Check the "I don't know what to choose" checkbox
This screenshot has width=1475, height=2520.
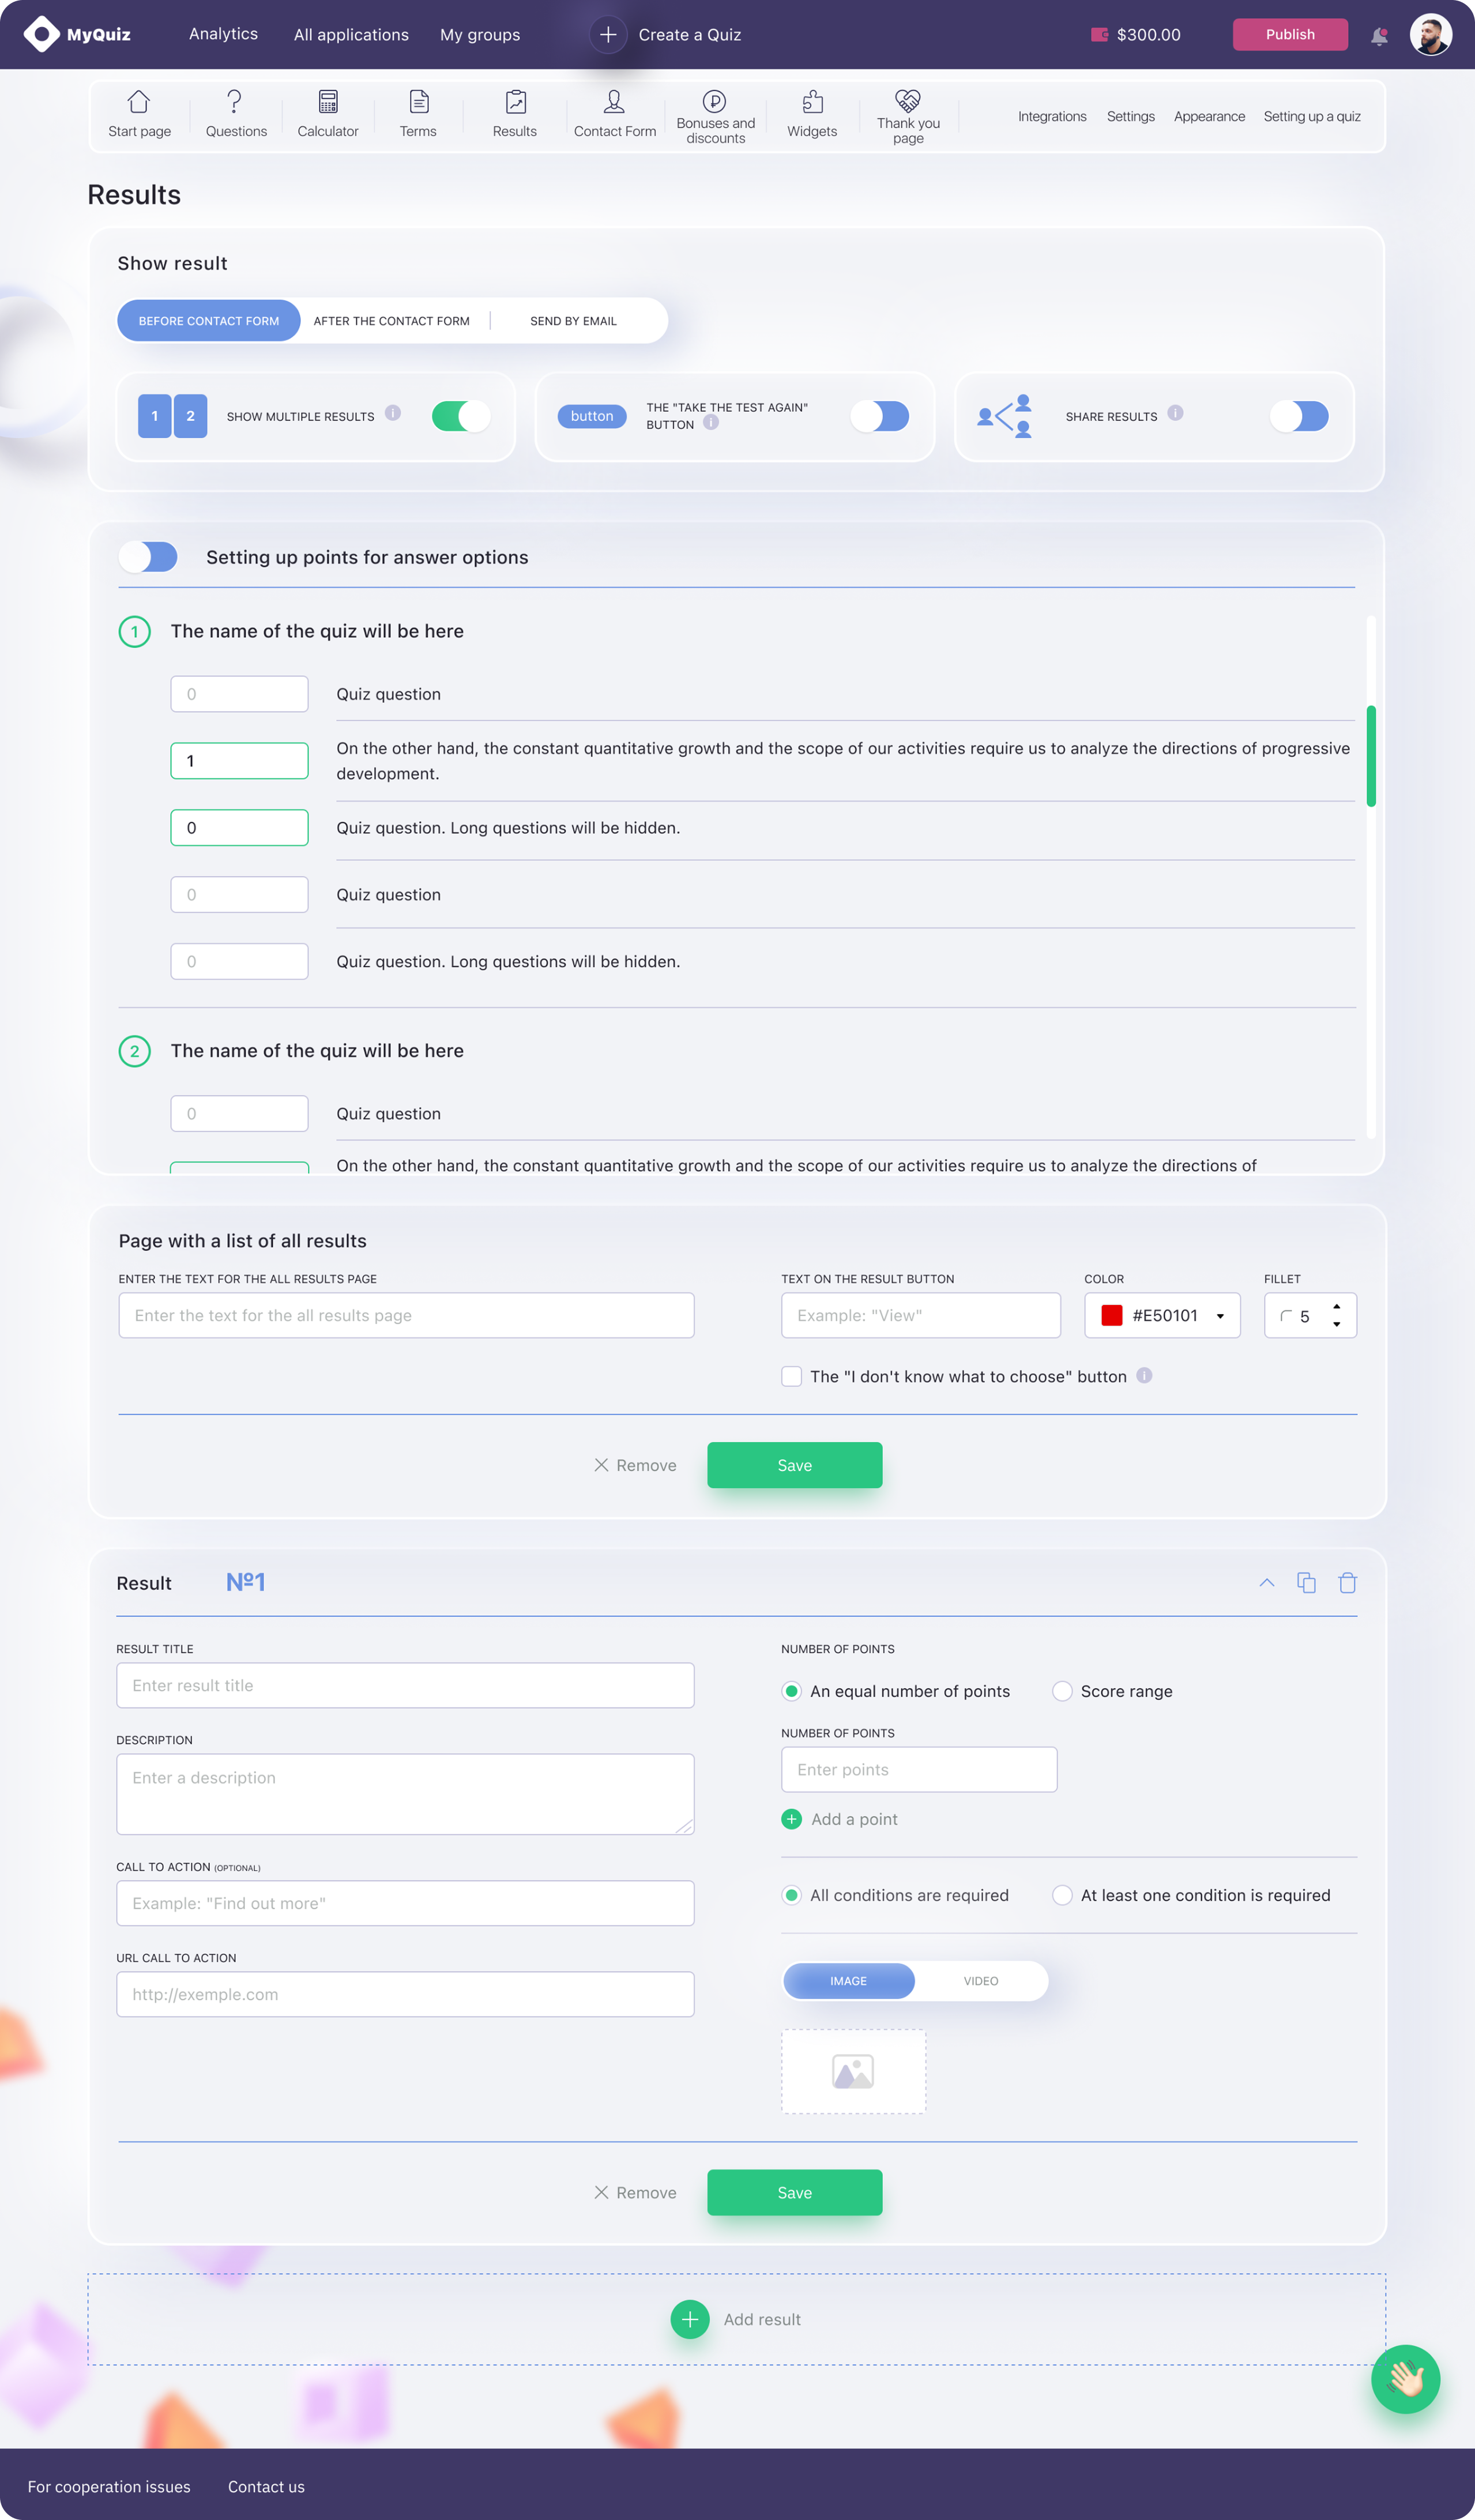tap(791, 1376)
